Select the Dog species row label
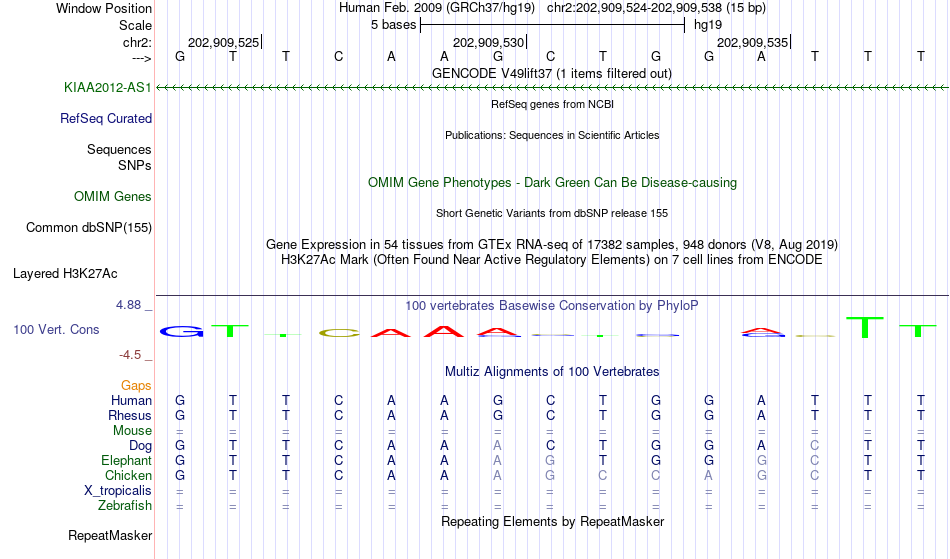 click(140, 446)
